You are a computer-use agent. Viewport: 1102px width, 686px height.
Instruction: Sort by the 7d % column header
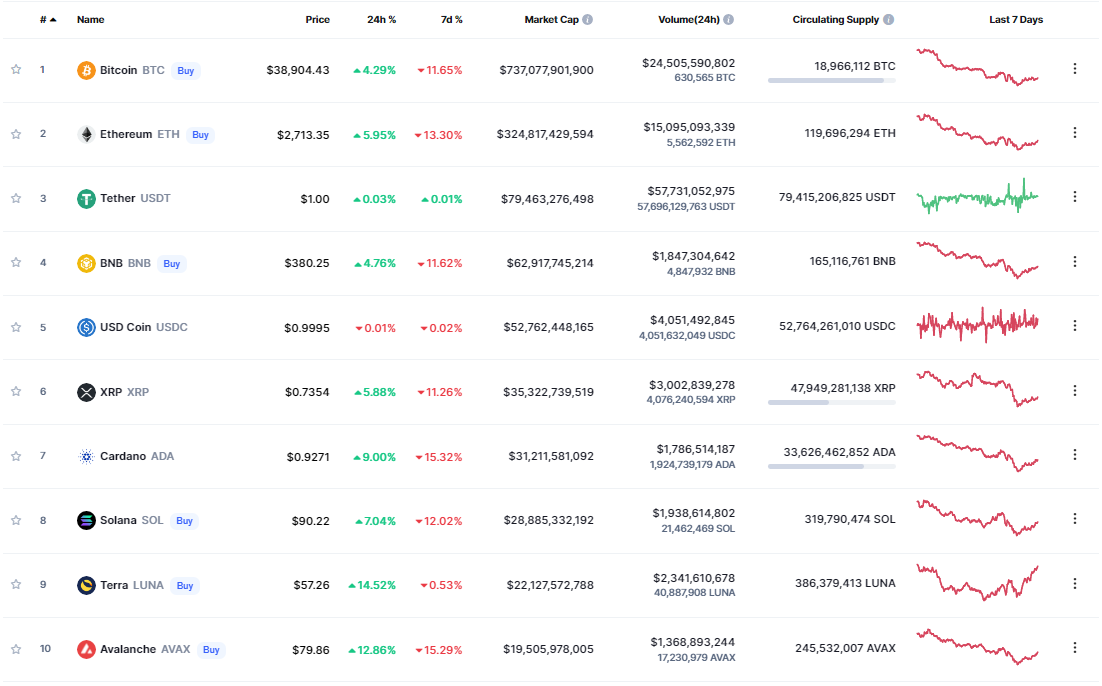(x=451, y=20)
